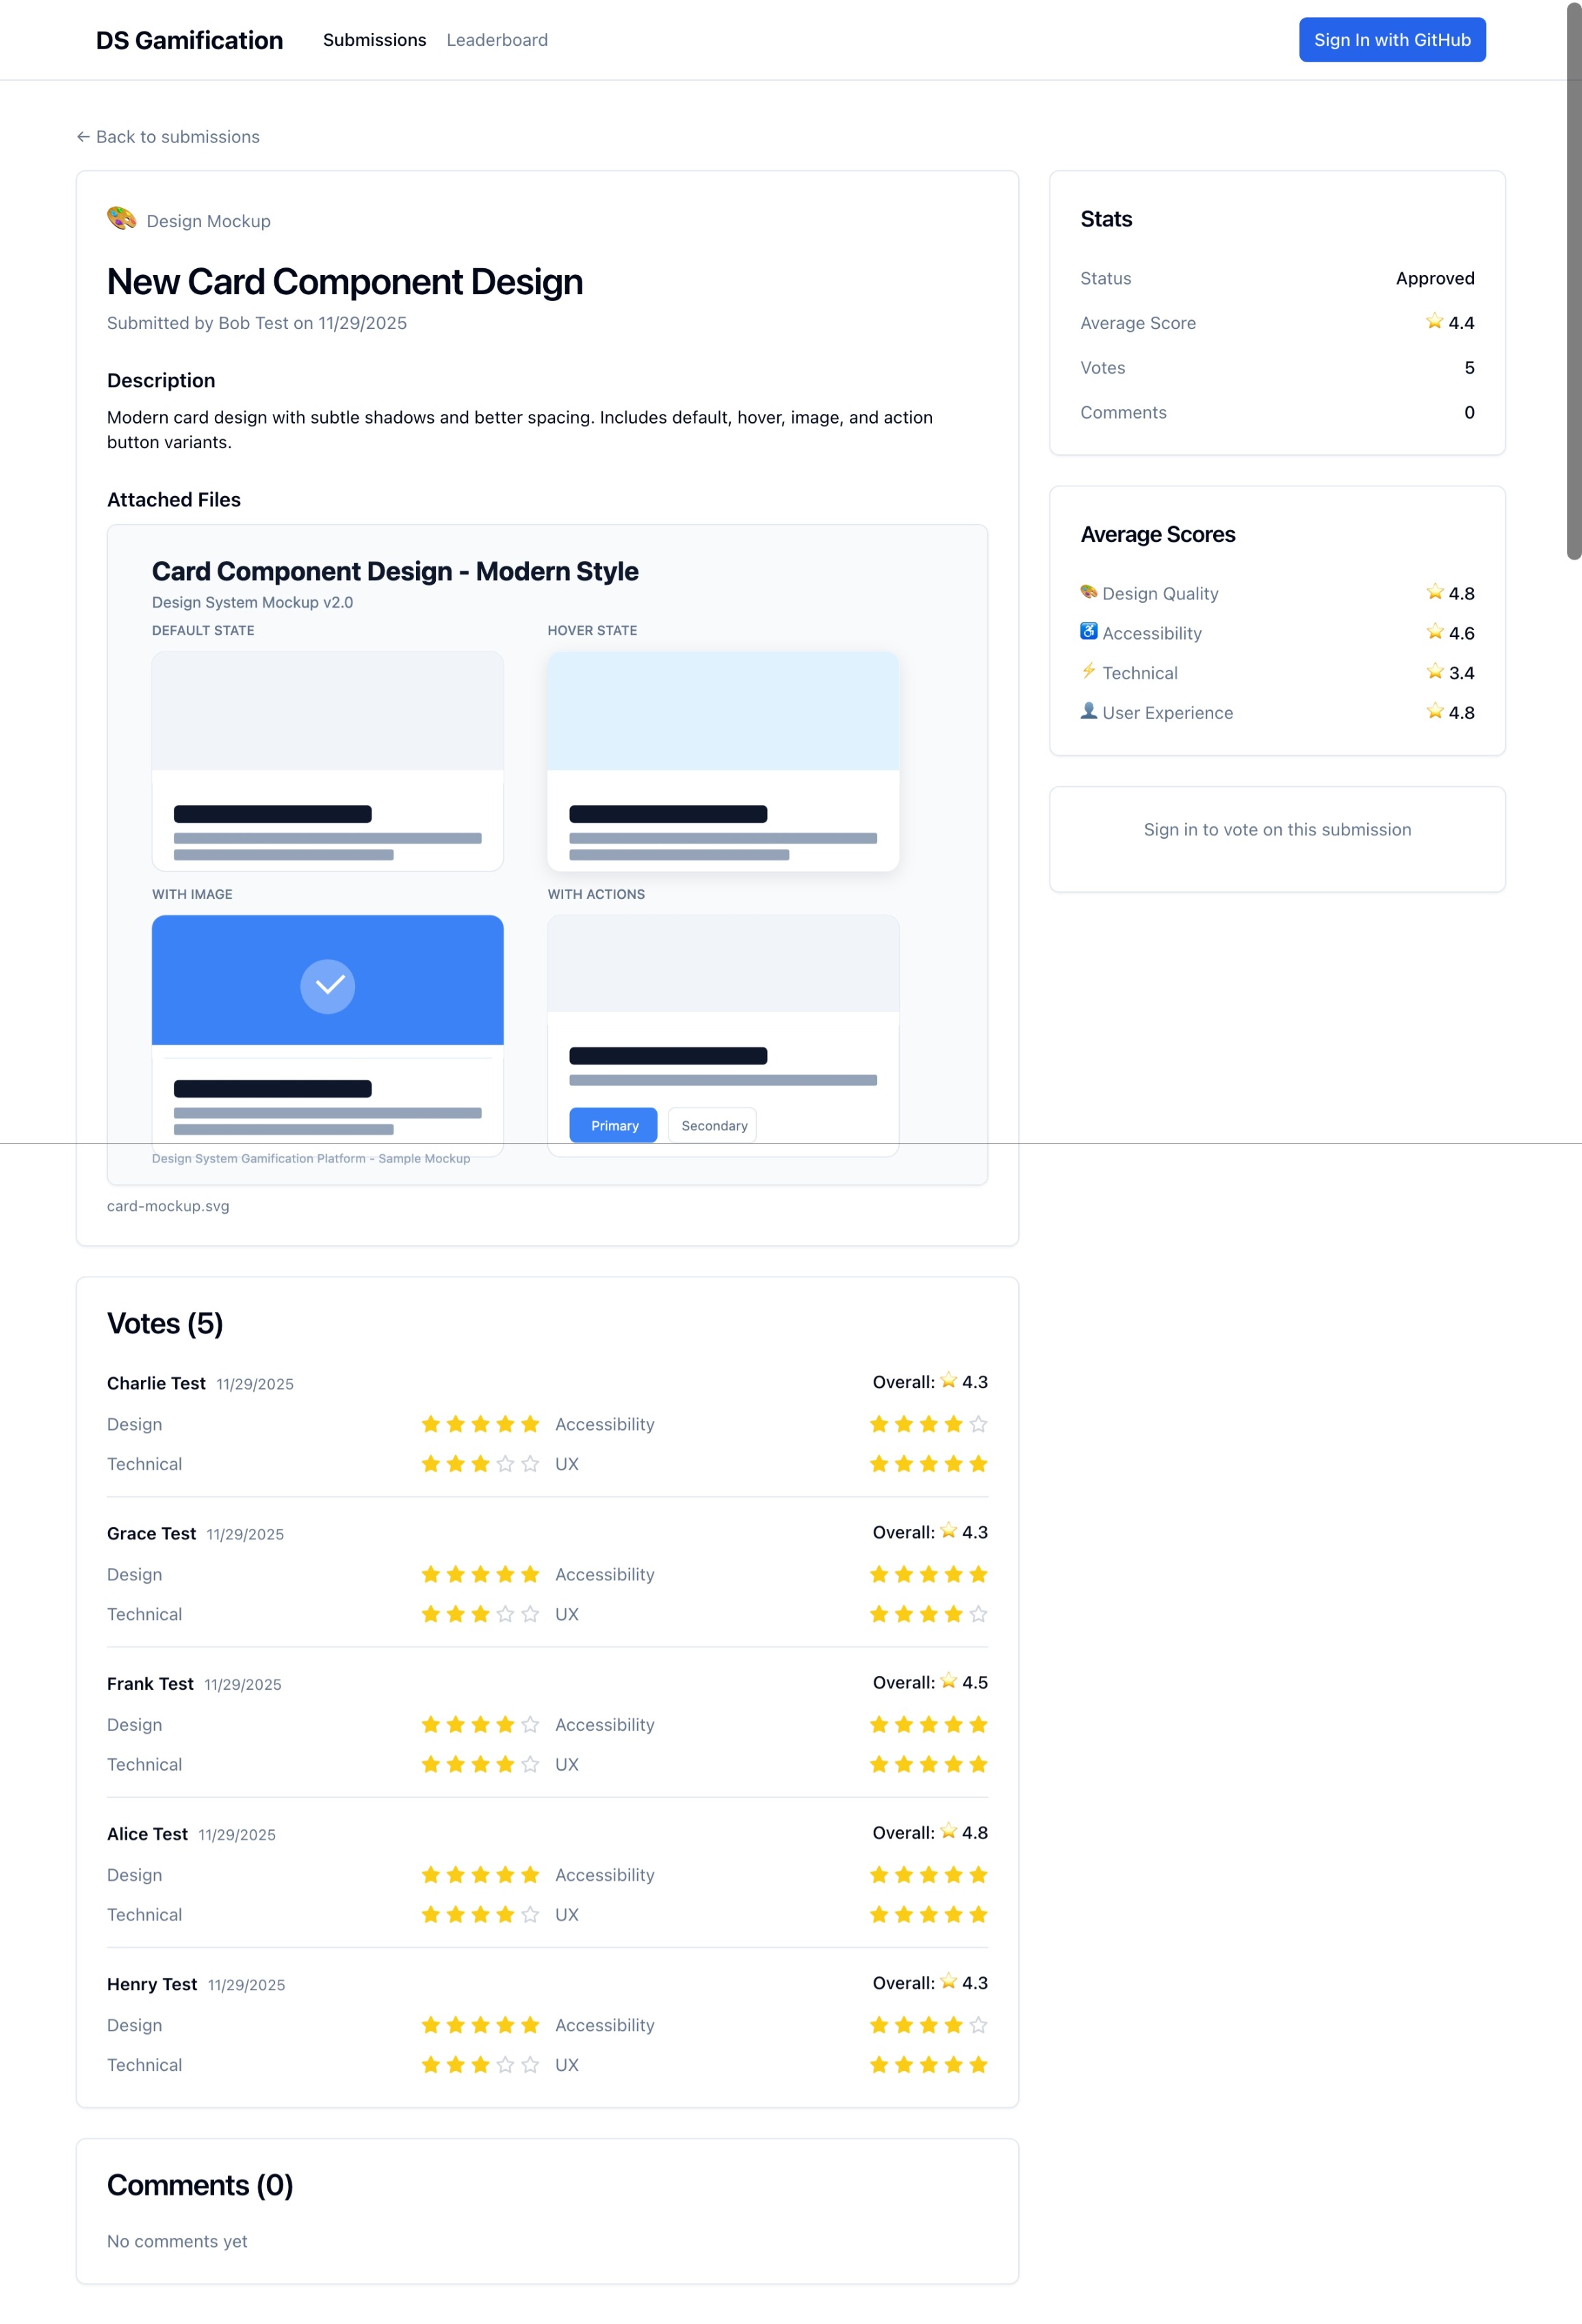Click the Design Quality palette icon
1582x2324 pixels.
pos(1088,592)
